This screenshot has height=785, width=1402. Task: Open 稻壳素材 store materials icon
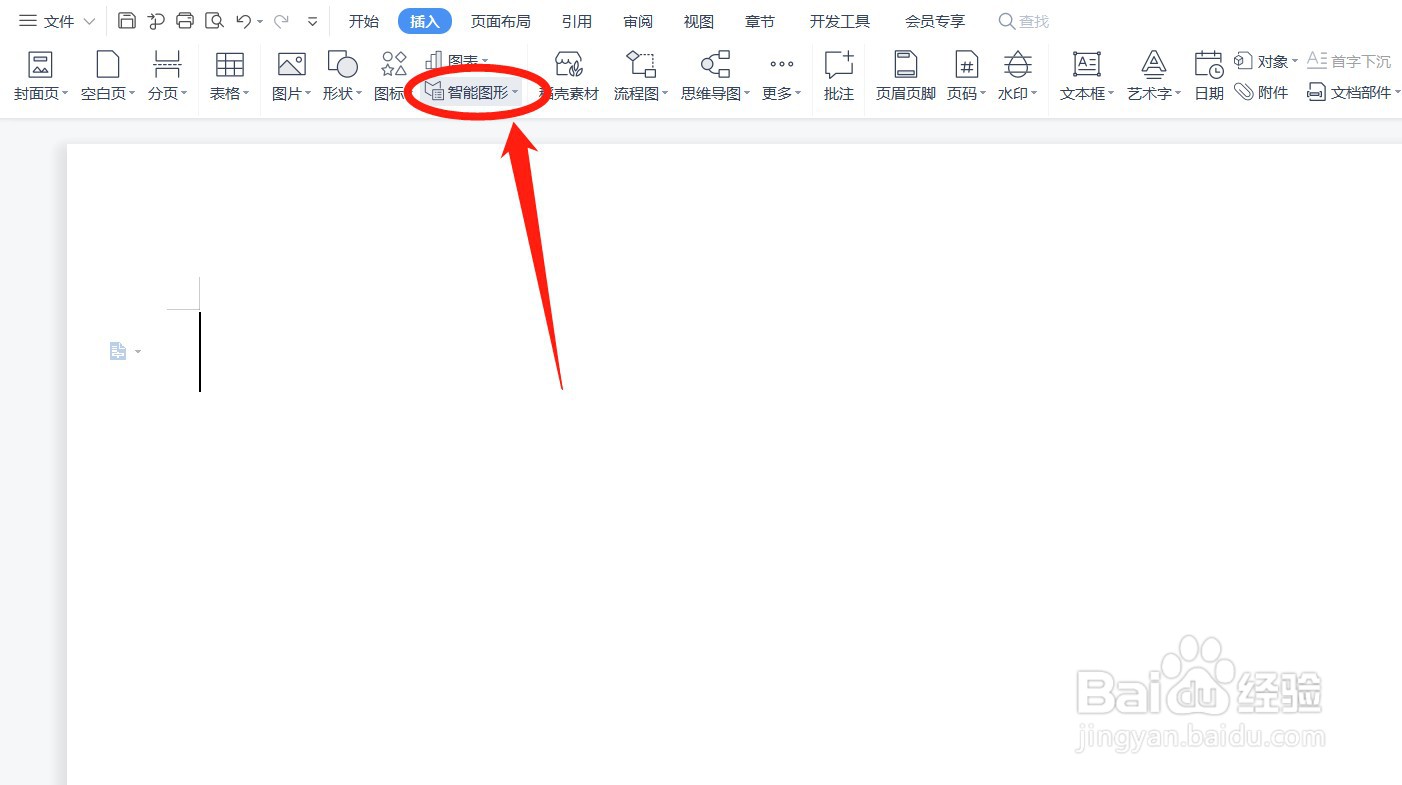(x=569, y=65)
